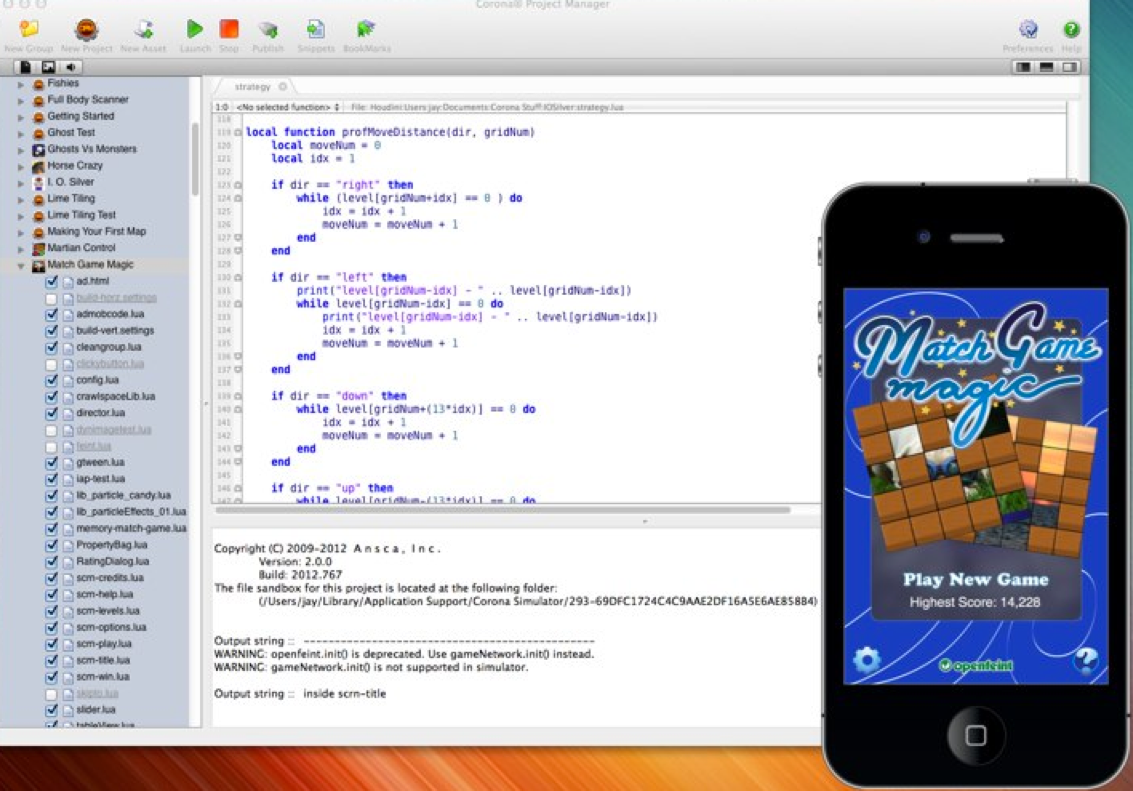
Task: Uncheck the cleangroup.lua checkbox
Action: point(51,347)
